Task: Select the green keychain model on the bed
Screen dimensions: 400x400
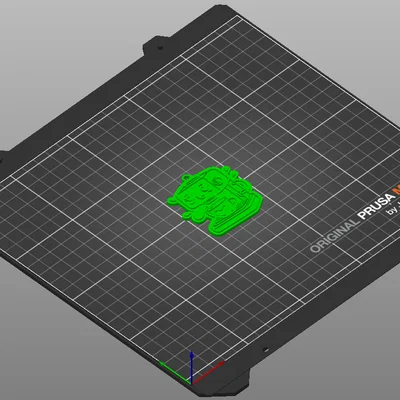Action: tap(214, 200)
